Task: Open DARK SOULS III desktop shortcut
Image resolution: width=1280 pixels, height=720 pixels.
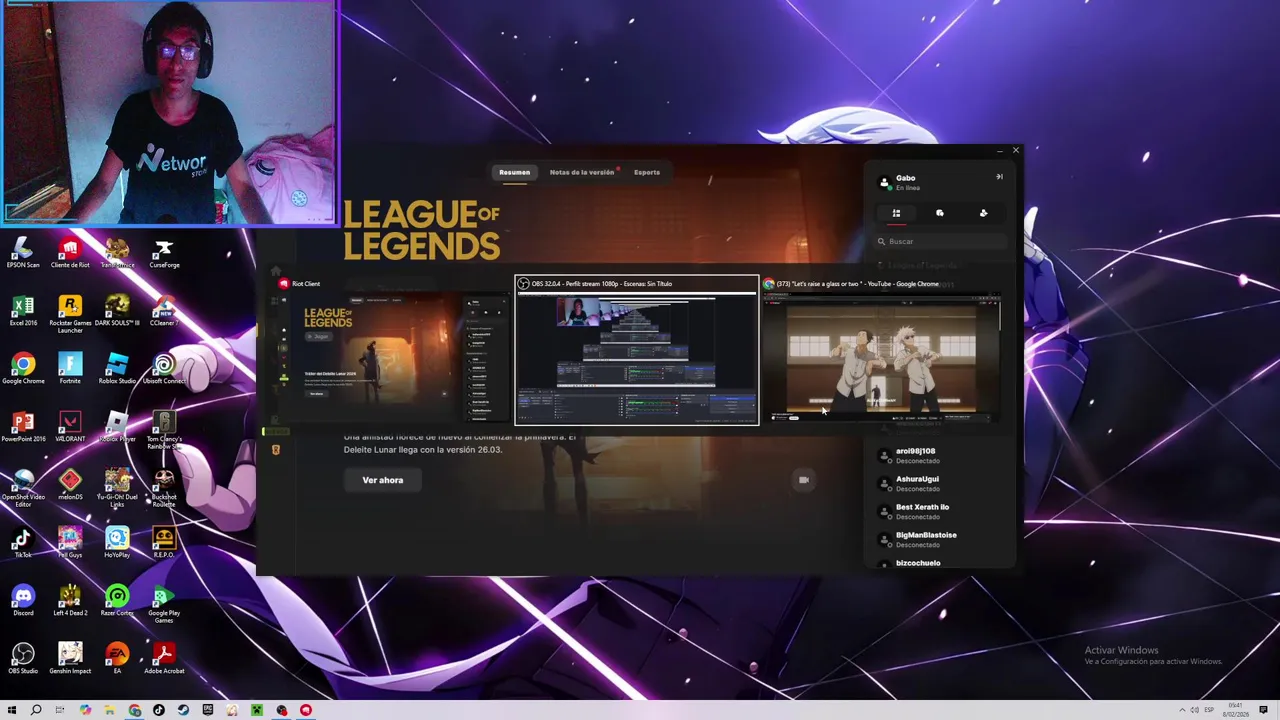Action: click(117, 310)
